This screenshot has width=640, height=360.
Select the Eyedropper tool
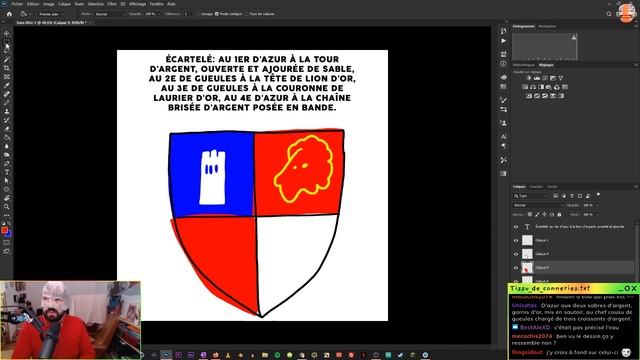(x=7, y=85)
